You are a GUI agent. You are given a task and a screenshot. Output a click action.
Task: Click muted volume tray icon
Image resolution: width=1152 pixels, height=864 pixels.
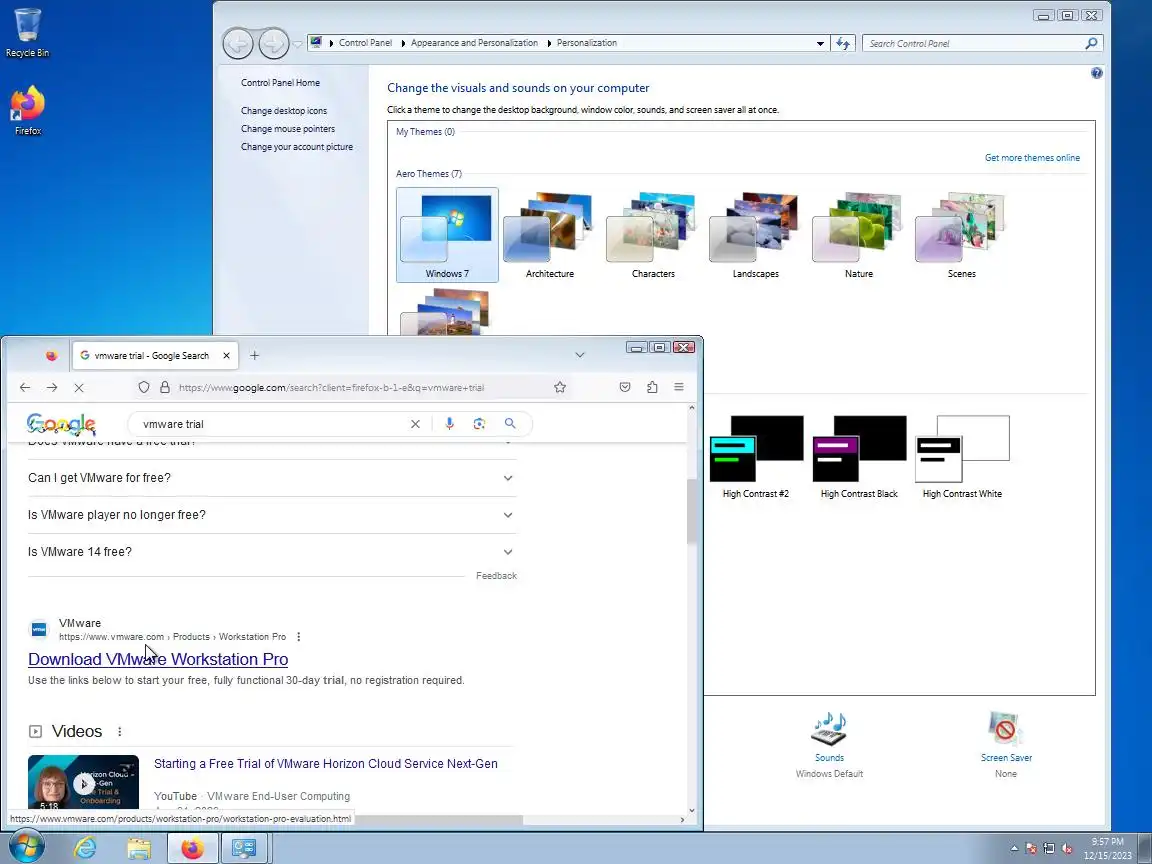(x=1067, y=849)
